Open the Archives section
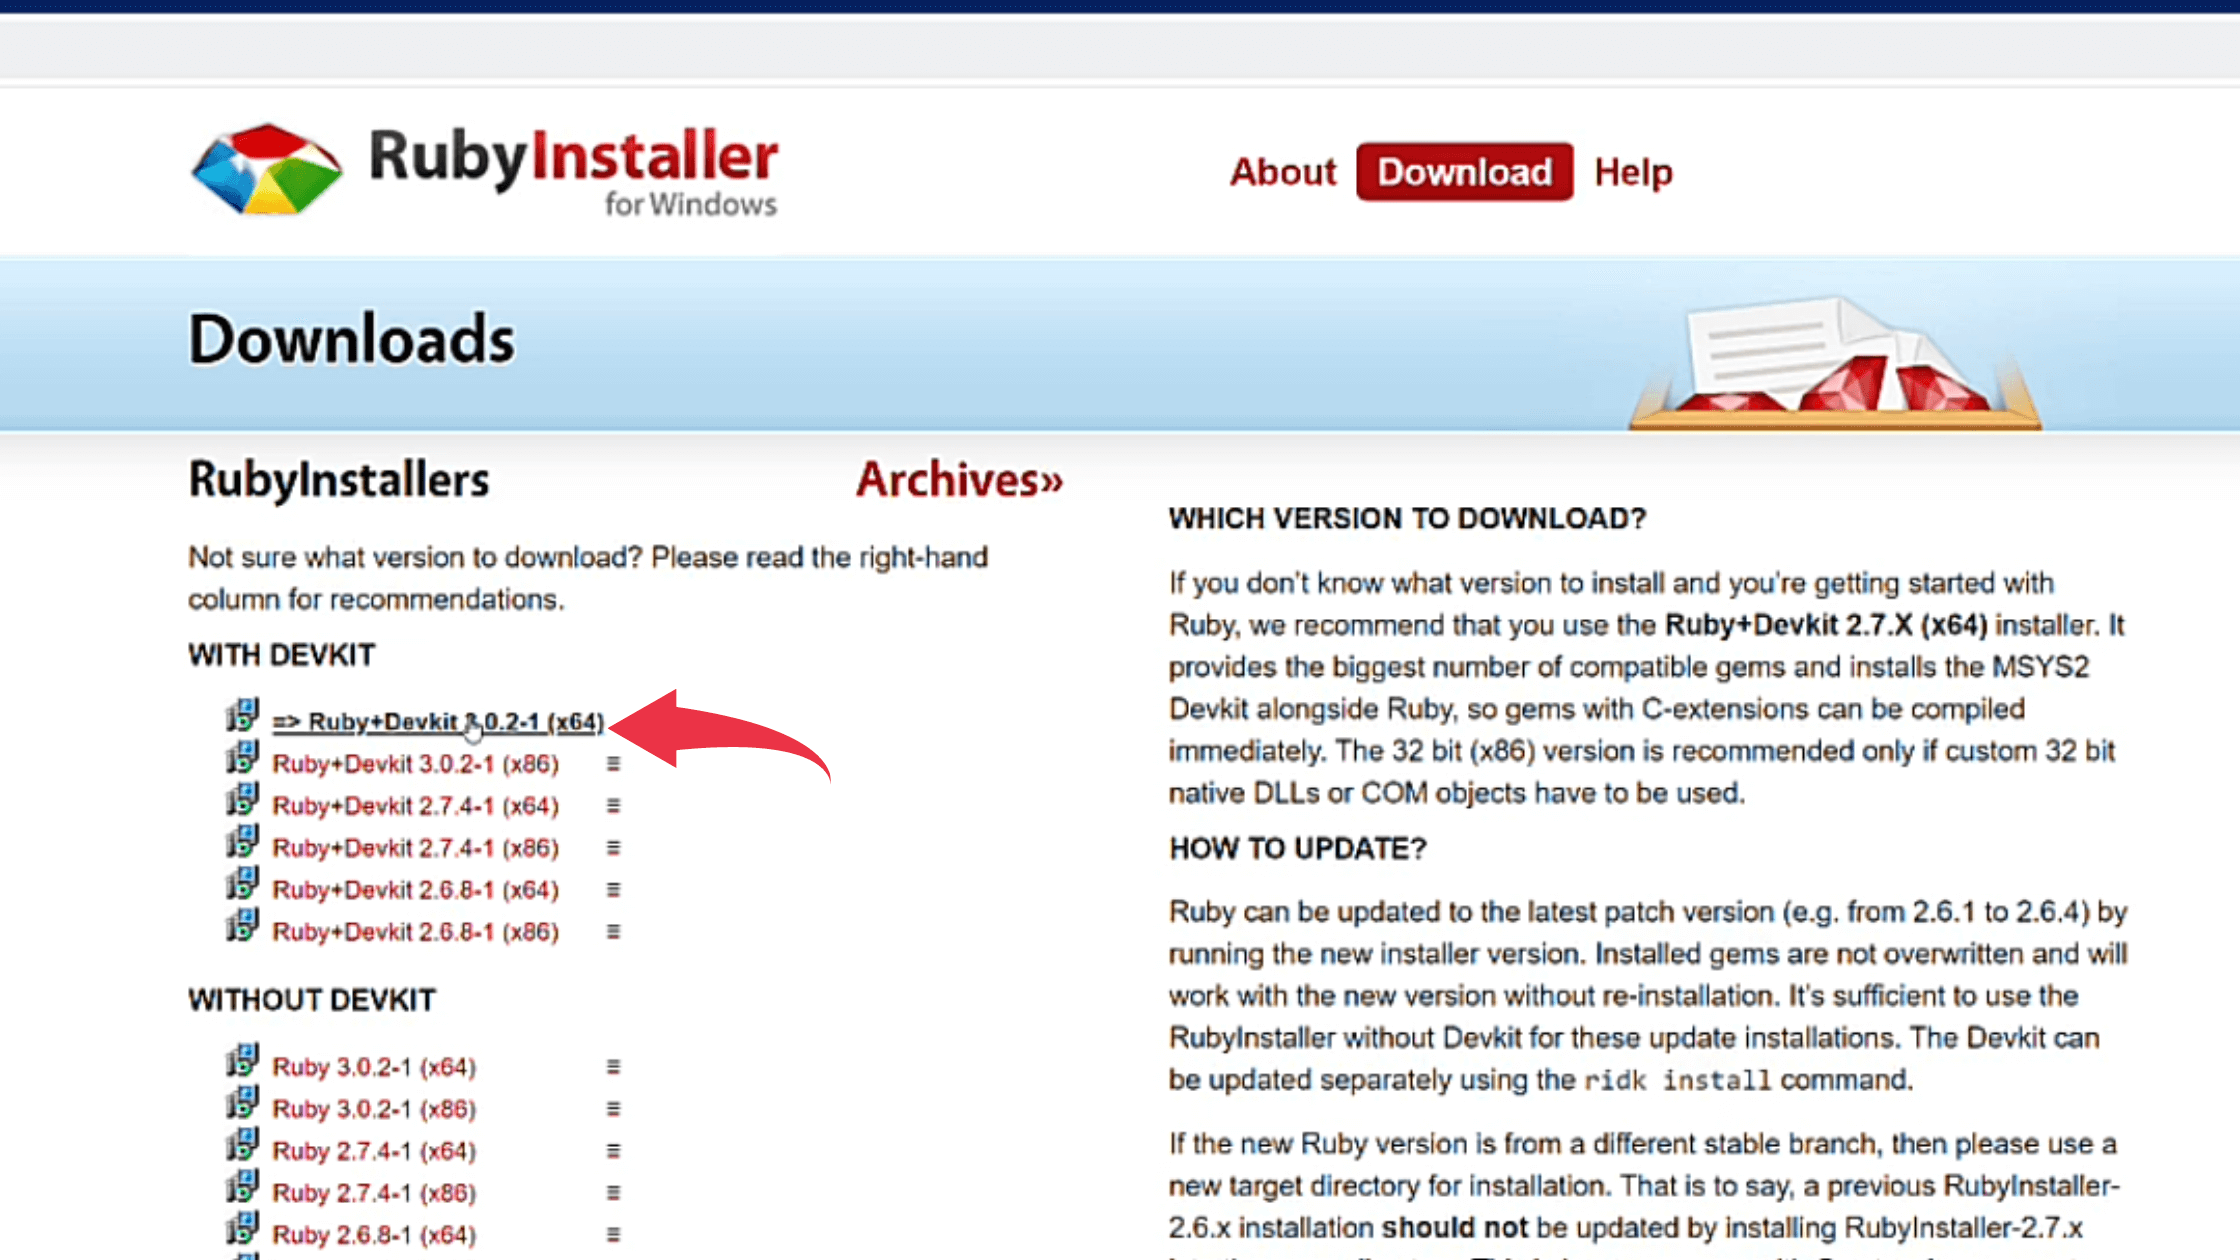The height and width of the screenshot is (1260, 2240). (957, 478)
